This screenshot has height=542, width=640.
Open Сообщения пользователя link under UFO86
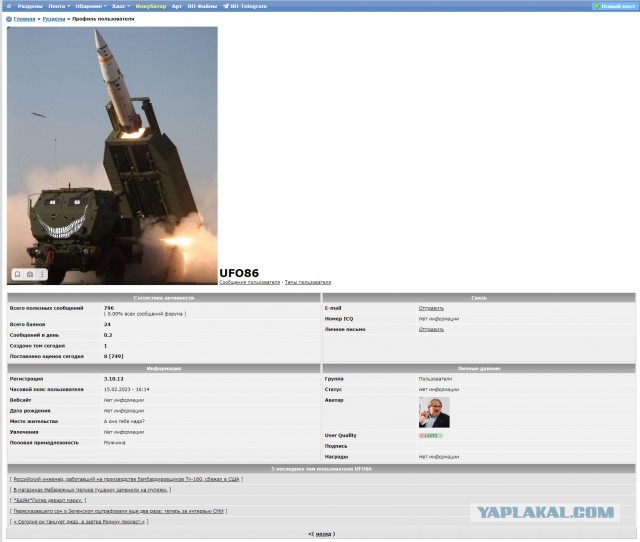tap(249, 282)
